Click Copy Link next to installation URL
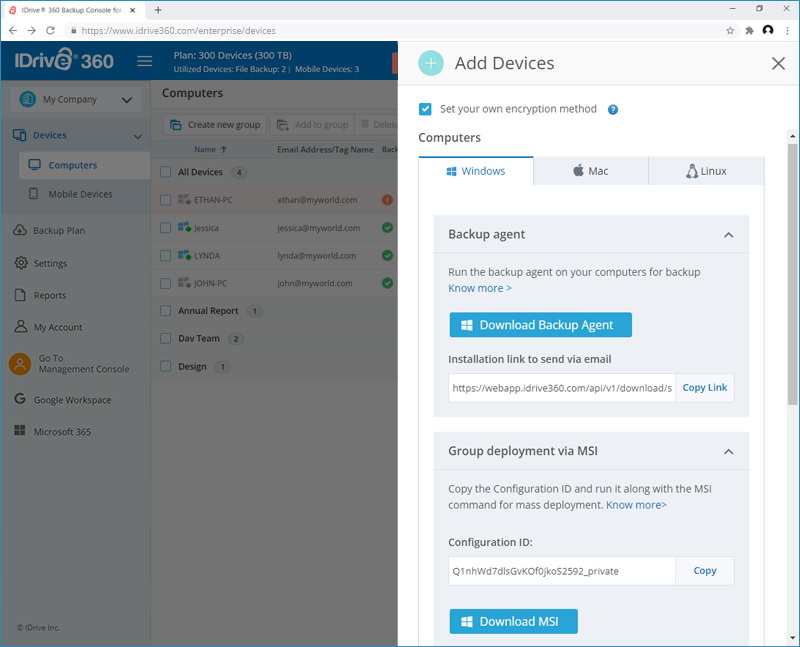This screenshot has width=800, height=647. click(705, 388)
